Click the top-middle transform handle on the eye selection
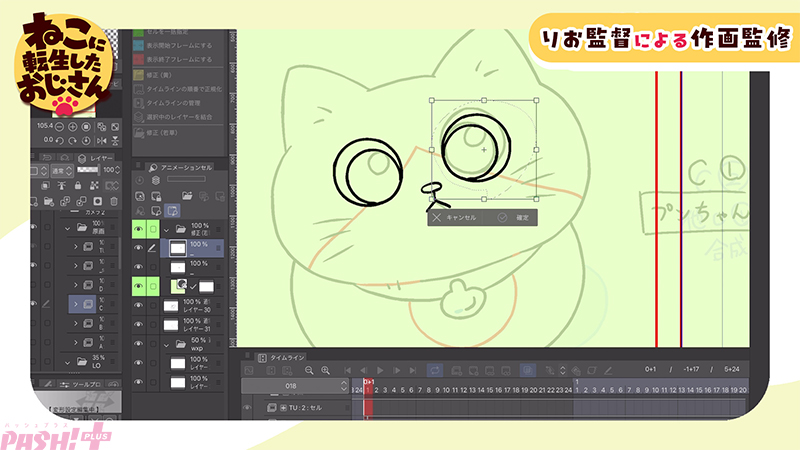 pos(484,100)
